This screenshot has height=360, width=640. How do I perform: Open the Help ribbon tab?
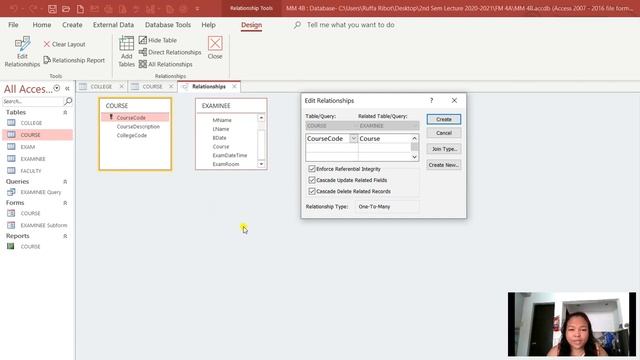tap(208, 25)
